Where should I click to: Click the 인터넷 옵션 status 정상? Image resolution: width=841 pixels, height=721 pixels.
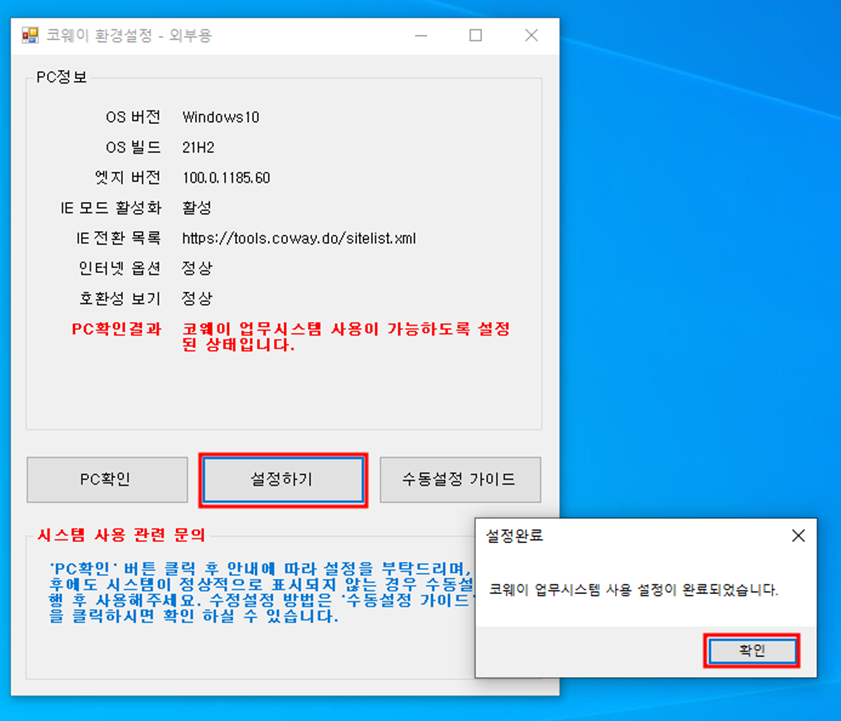tap(197, 268)
